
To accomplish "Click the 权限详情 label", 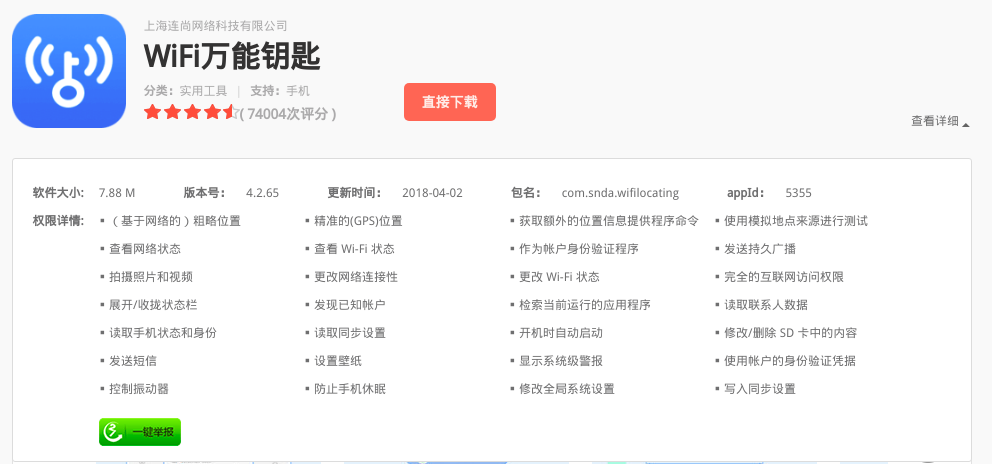I will pyautogui.click(x=58, y=221).
